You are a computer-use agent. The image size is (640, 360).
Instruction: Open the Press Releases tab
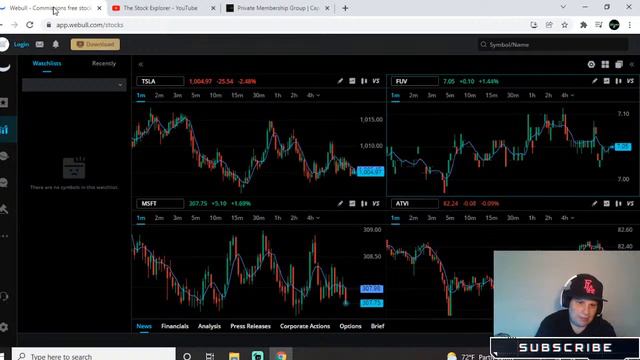click(x=250, y=326)
